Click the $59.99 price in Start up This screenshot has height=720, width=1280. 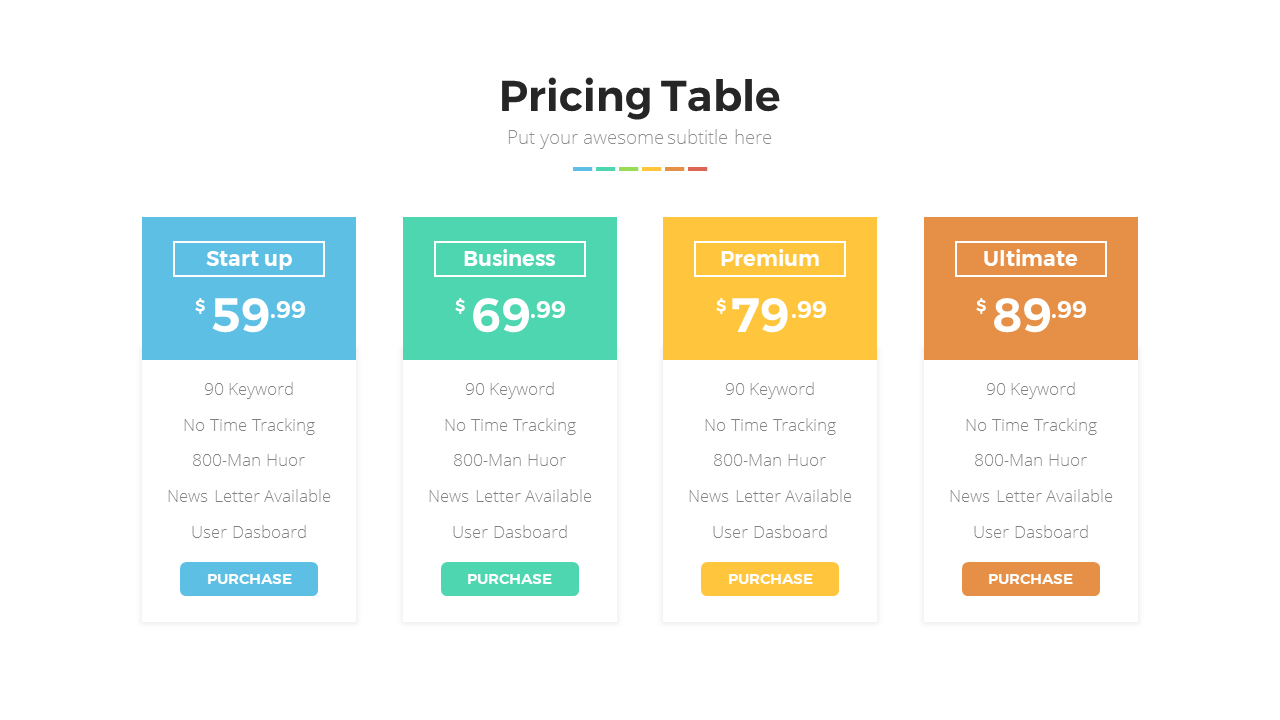point(250,314)
